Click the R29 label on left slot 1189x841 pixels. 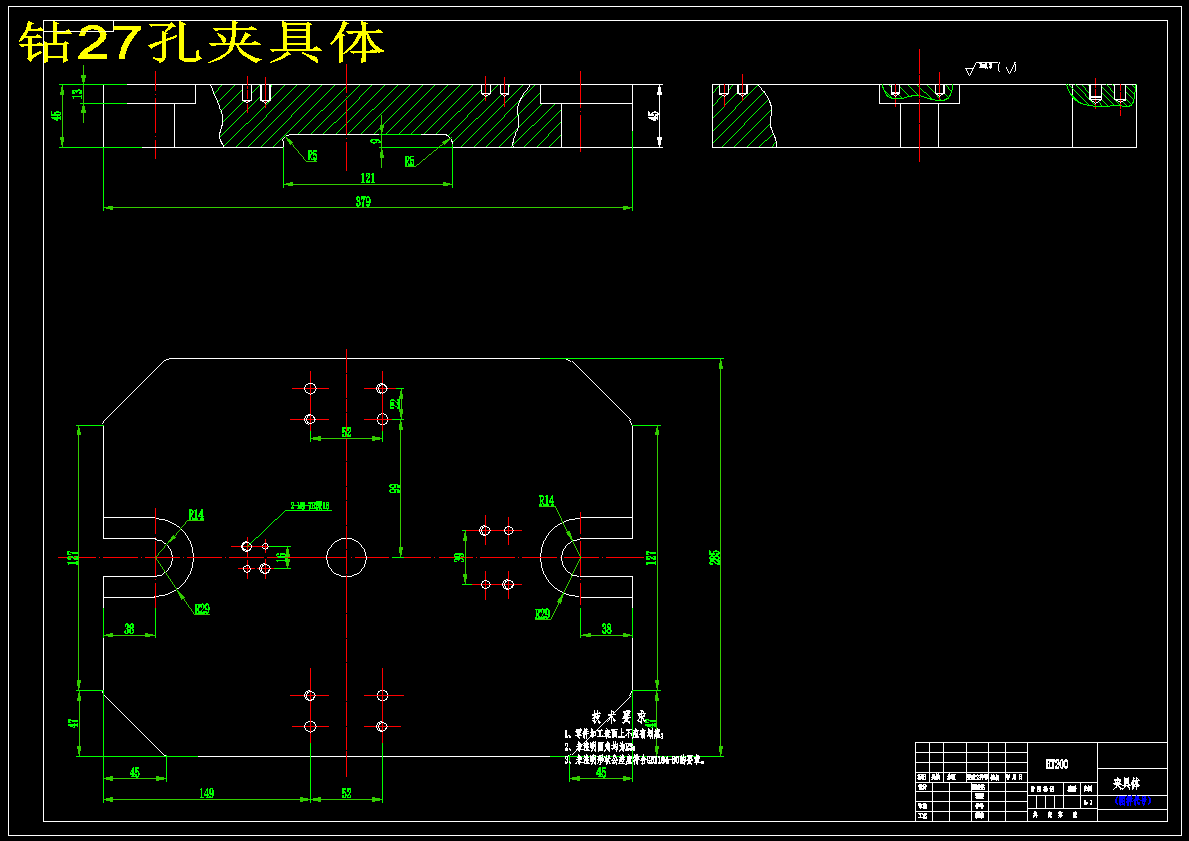click(x=202, y=609)
